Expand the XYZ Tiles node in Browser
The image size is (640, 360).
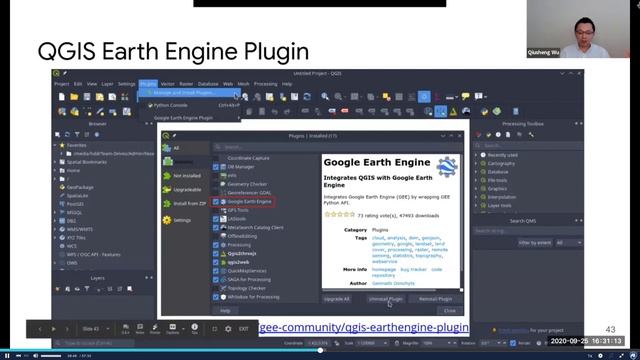(x=56, y=238)
